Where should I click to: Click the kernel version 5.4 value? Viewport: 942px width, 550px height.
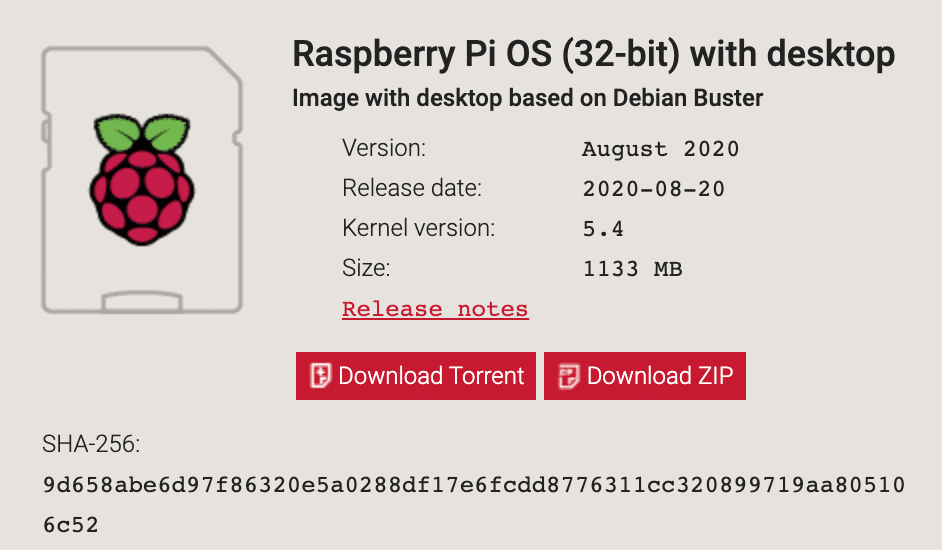[603, 228]
